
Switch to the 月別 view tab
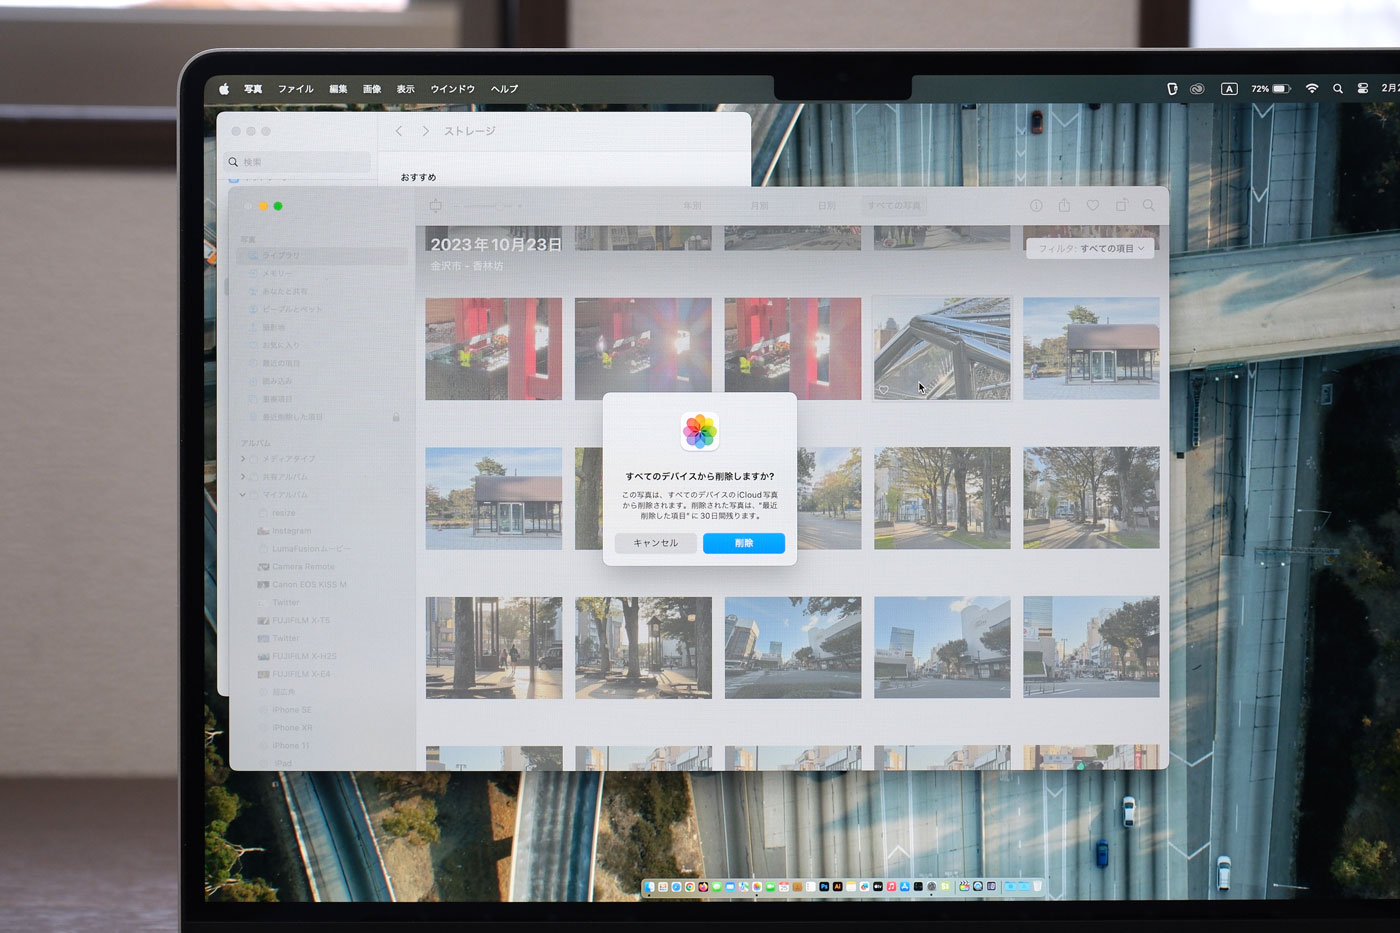pos(759,206)
